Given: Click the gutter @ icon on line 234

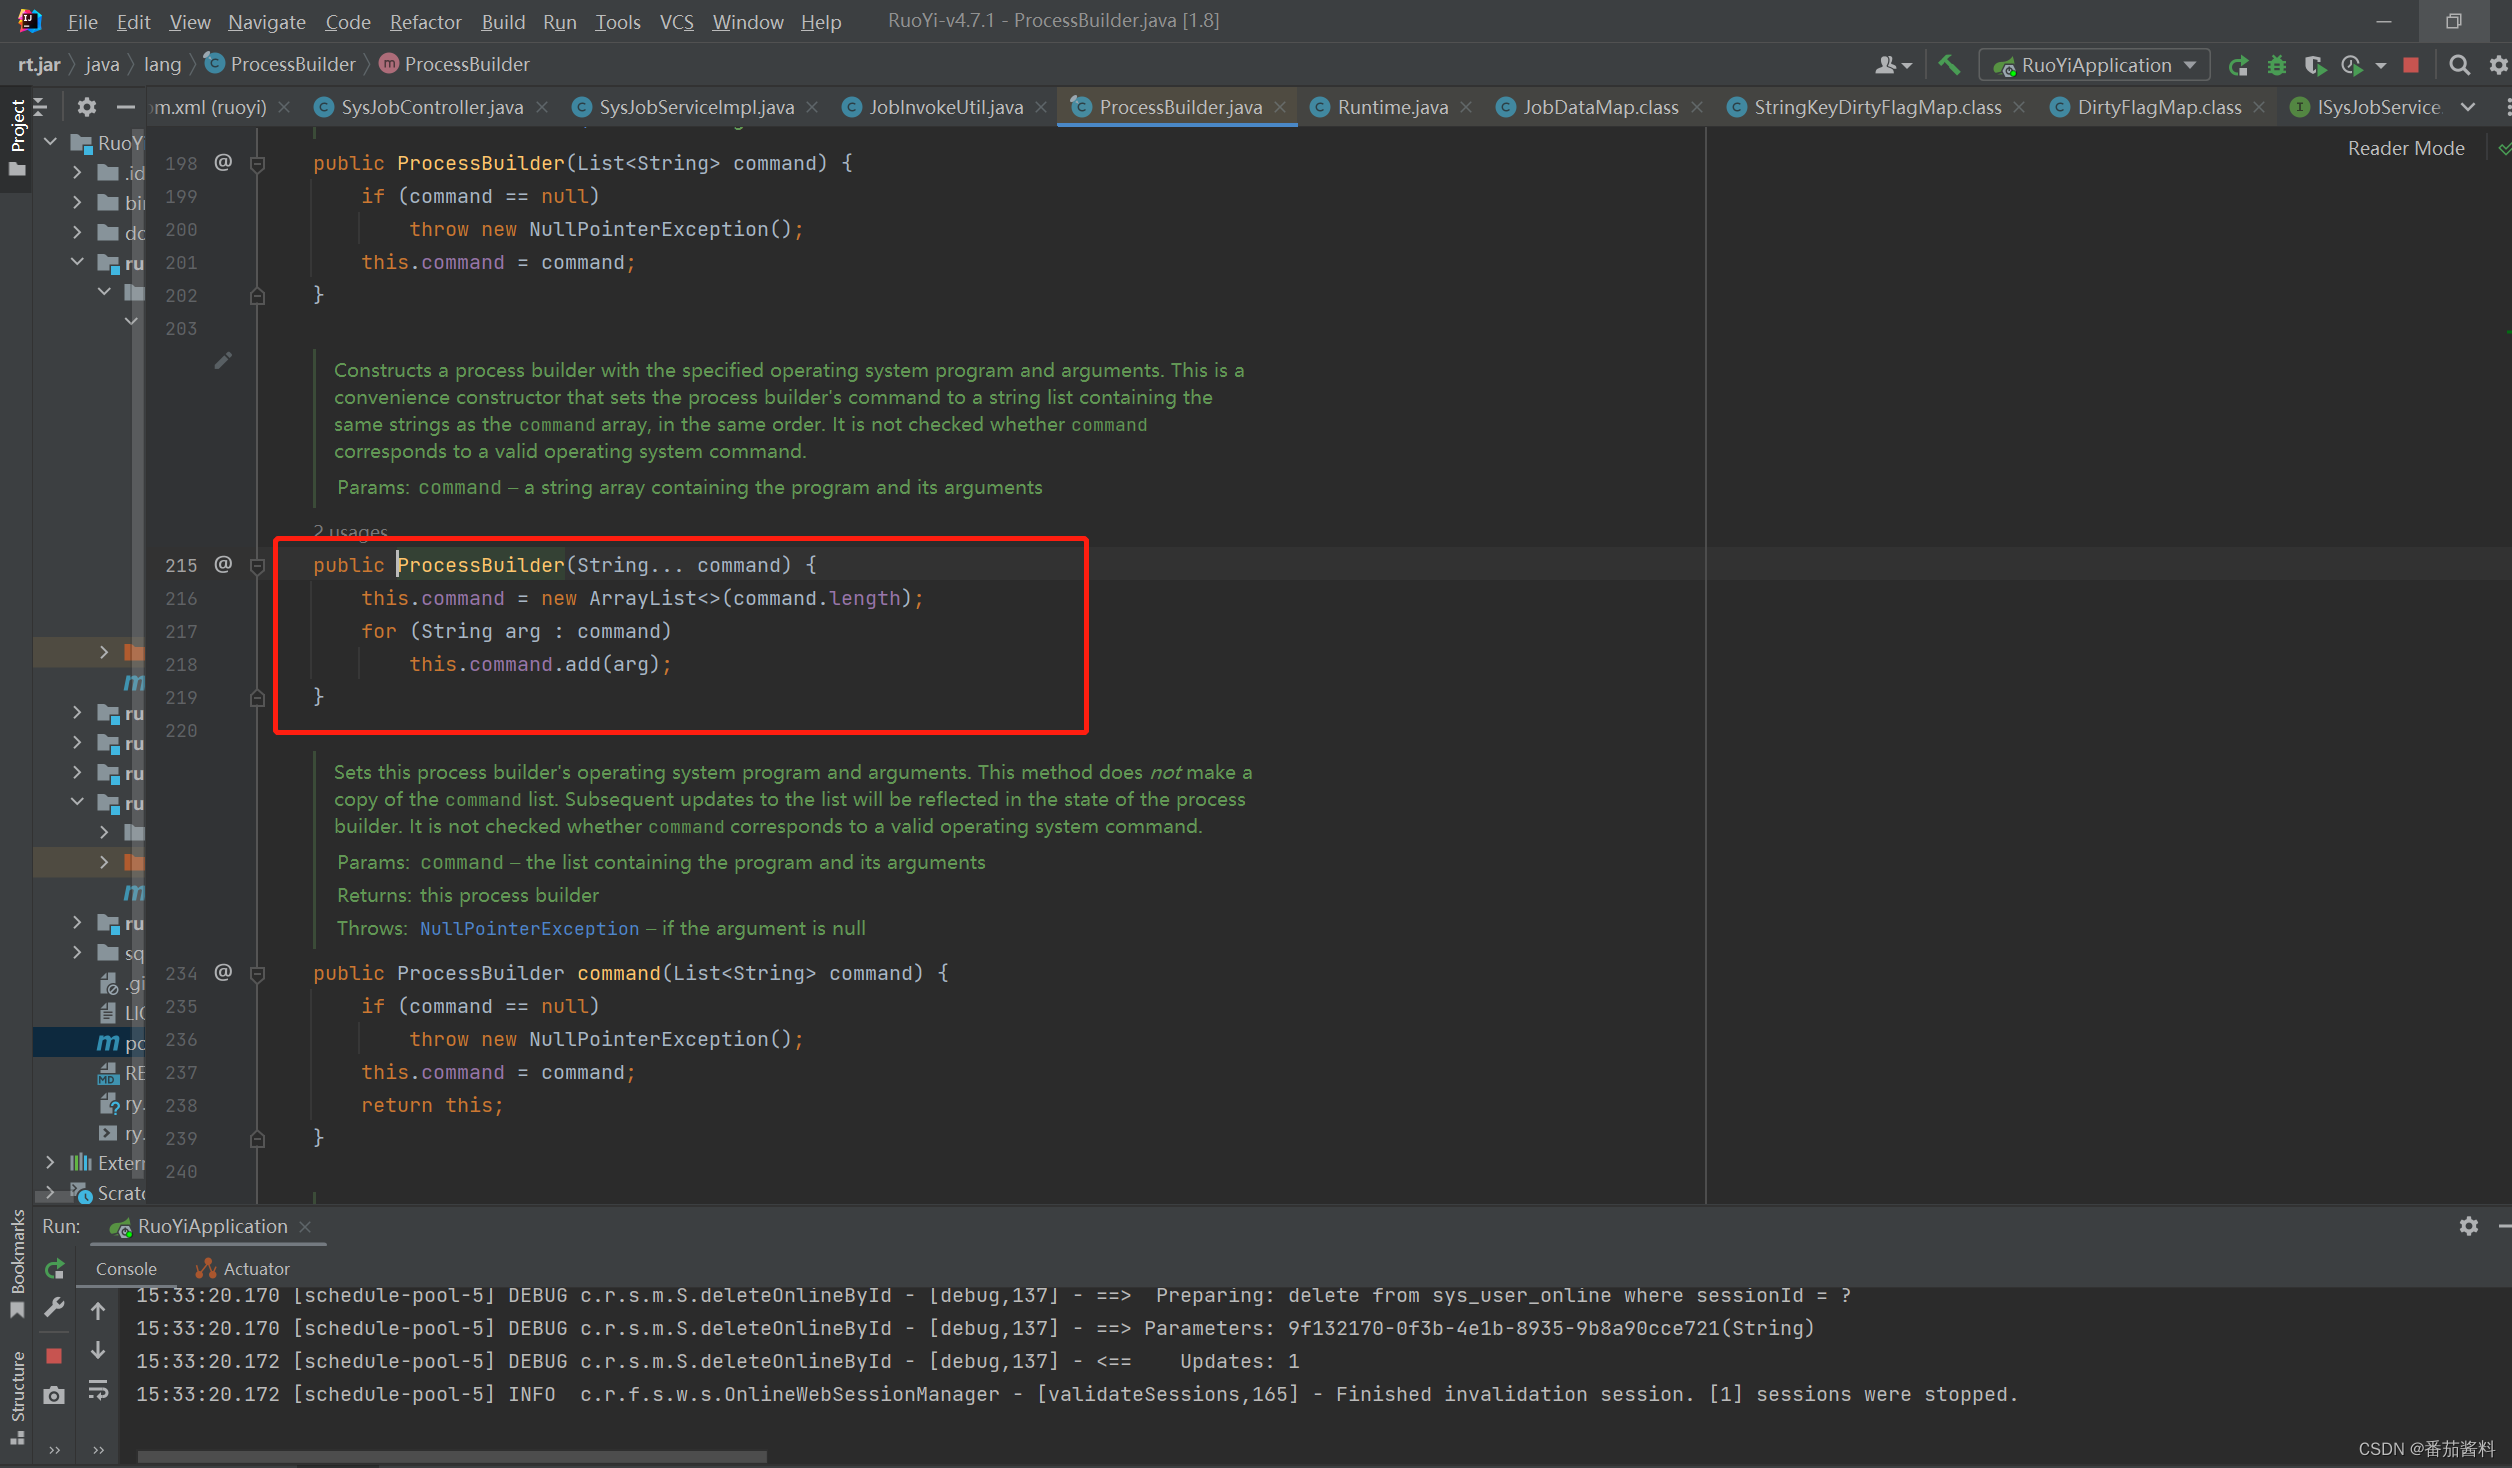Looking at the screenshot, I should coord(223,972).
